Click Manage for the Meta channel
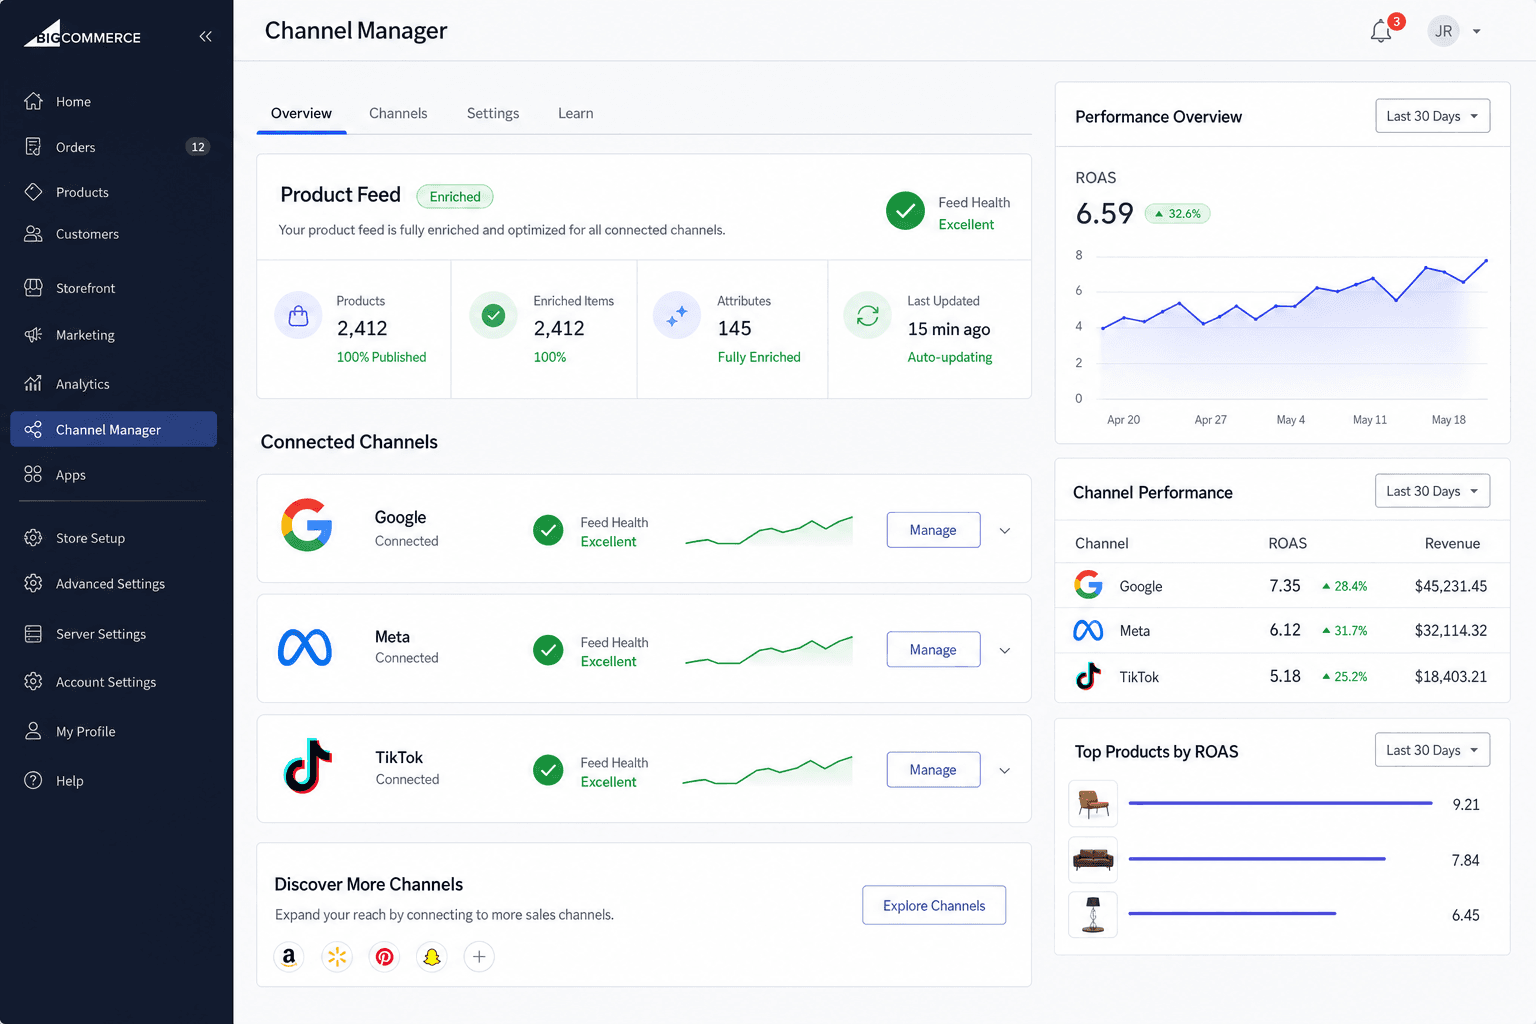 pos(933,650)
